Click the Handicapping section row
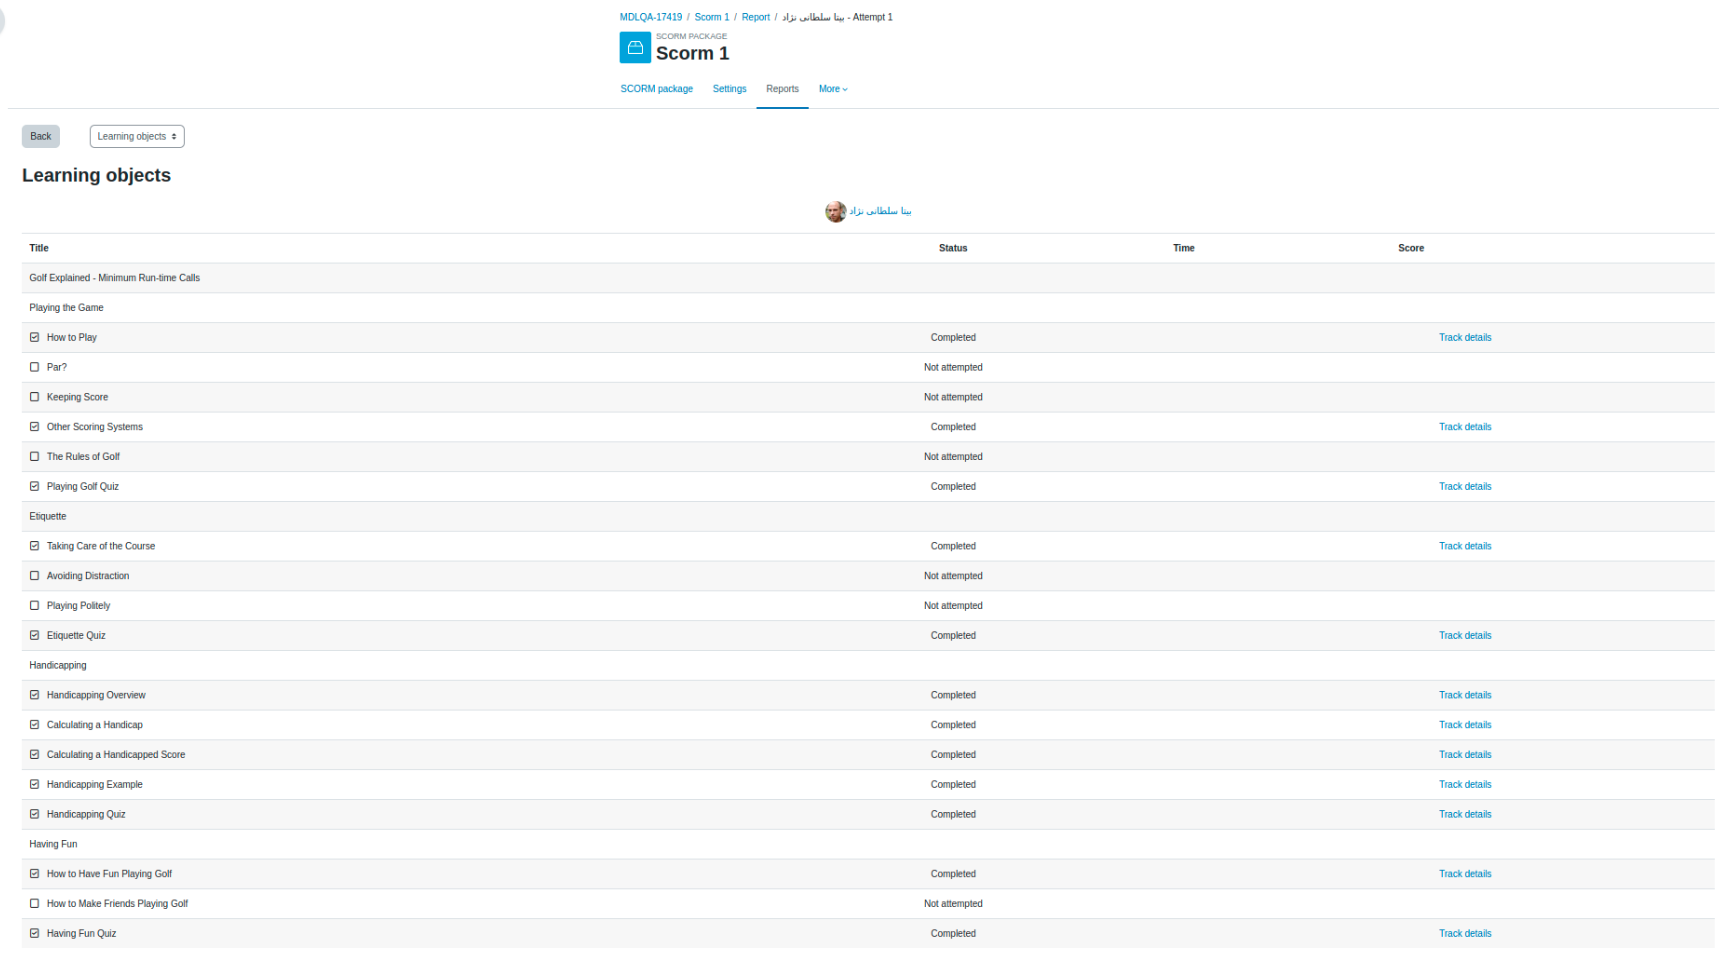This screenshot has height=961, width=1719. point(868,665)
